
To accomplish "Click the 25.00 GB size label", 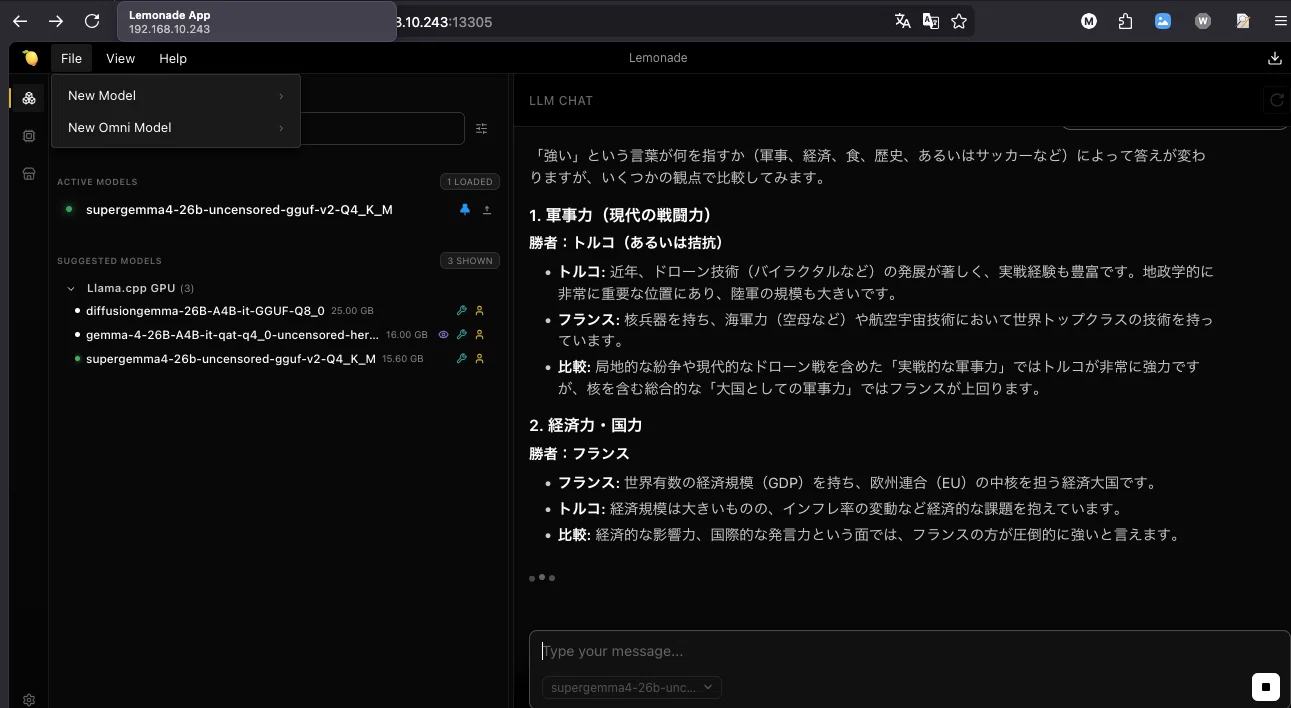I will (x=352, y=311).
